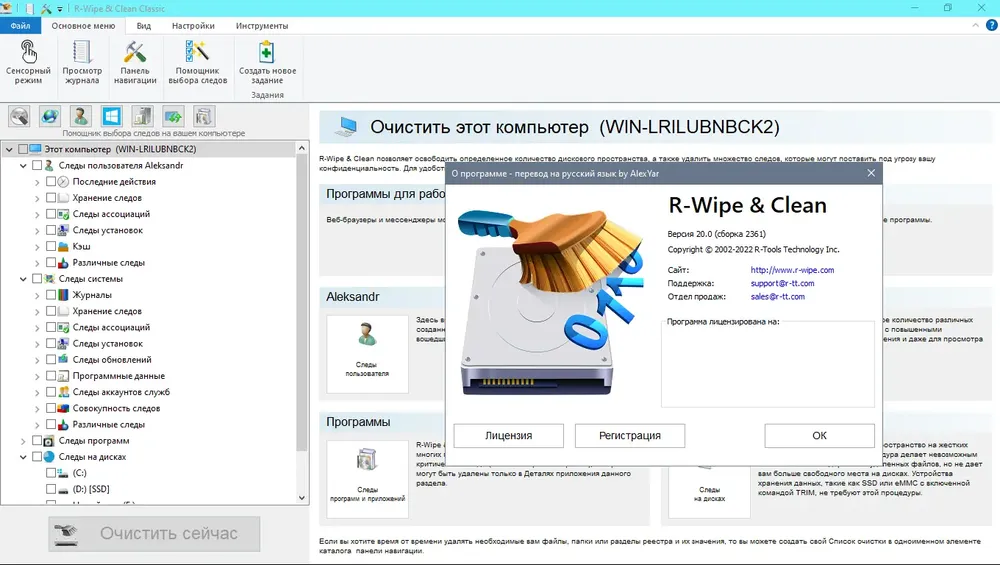
Task: Open the Файл menu
Action: click(20, 26)
